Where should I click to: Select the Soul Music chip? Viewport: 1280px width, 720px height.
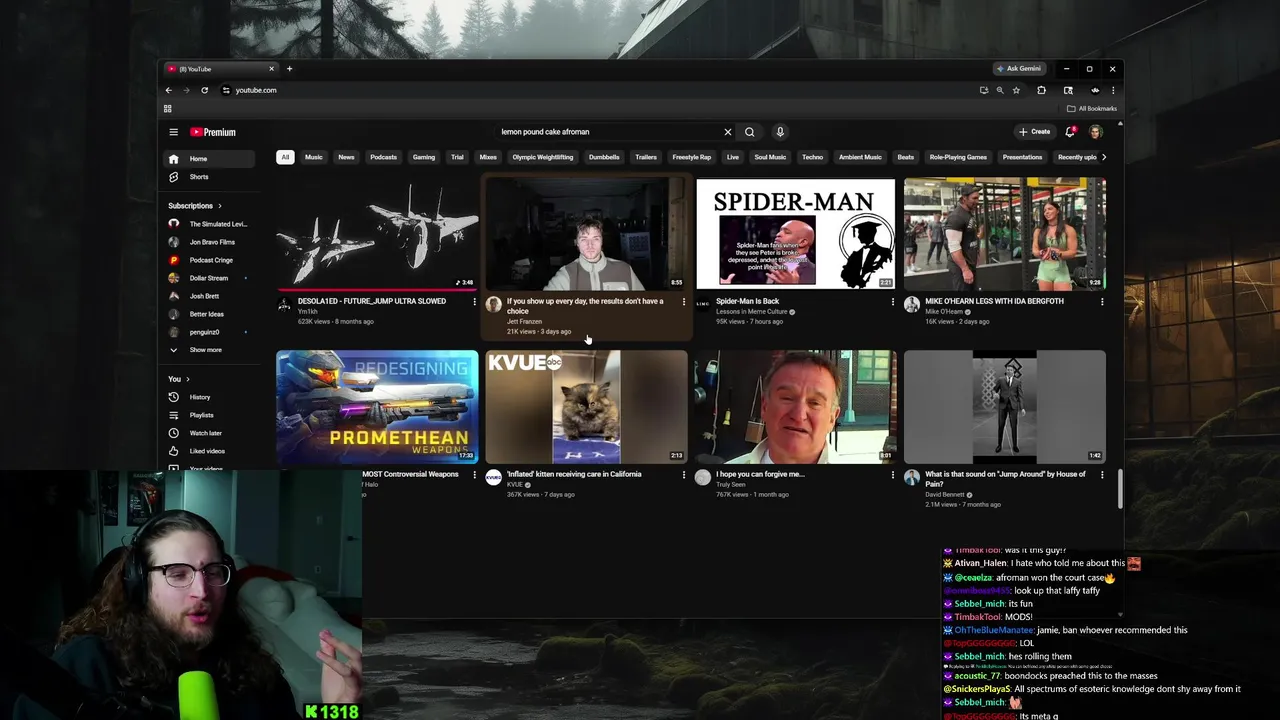click(x=770, y=157)
